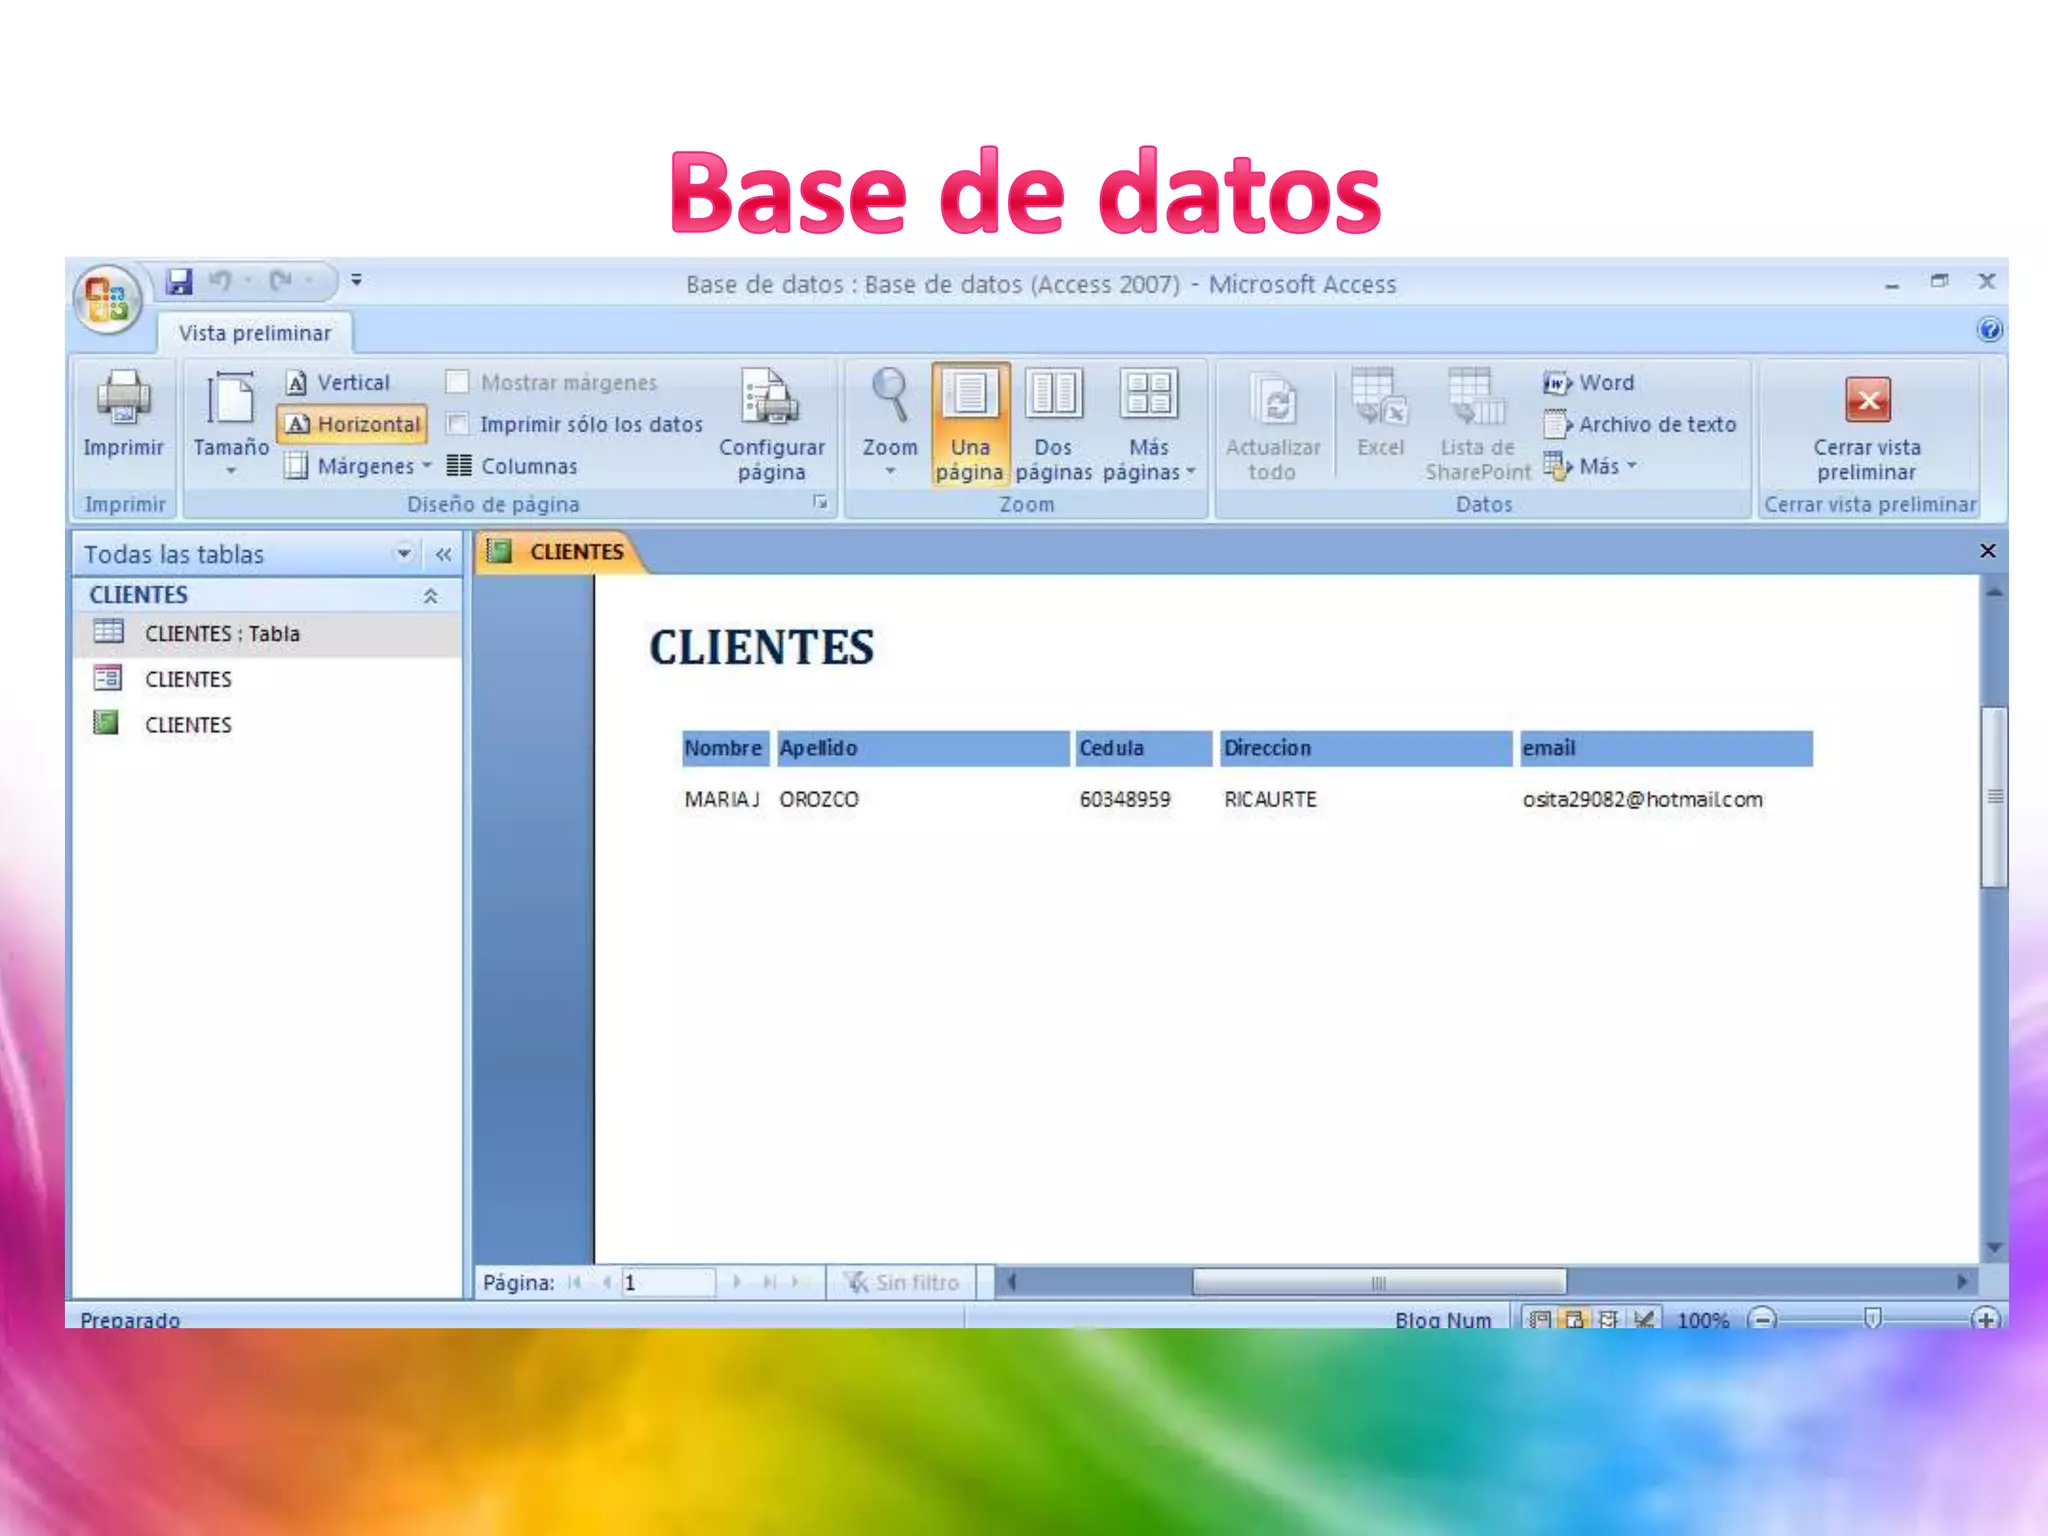2048x1536 pixels.
Task: Click the Vista preliminar ribbon tab
Action: (254, 333)
